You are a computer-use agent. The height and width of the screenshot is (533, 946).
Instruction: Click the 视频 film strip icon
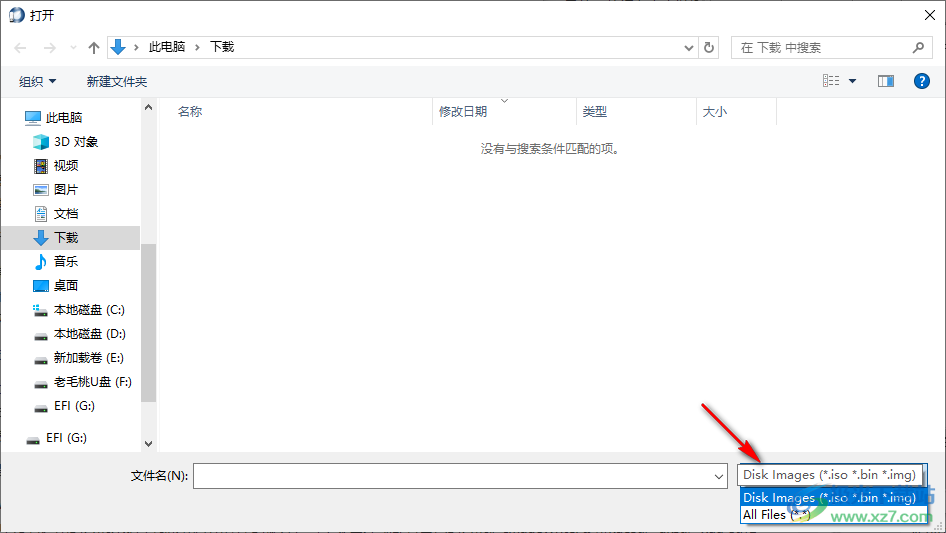tap(41, 165)
